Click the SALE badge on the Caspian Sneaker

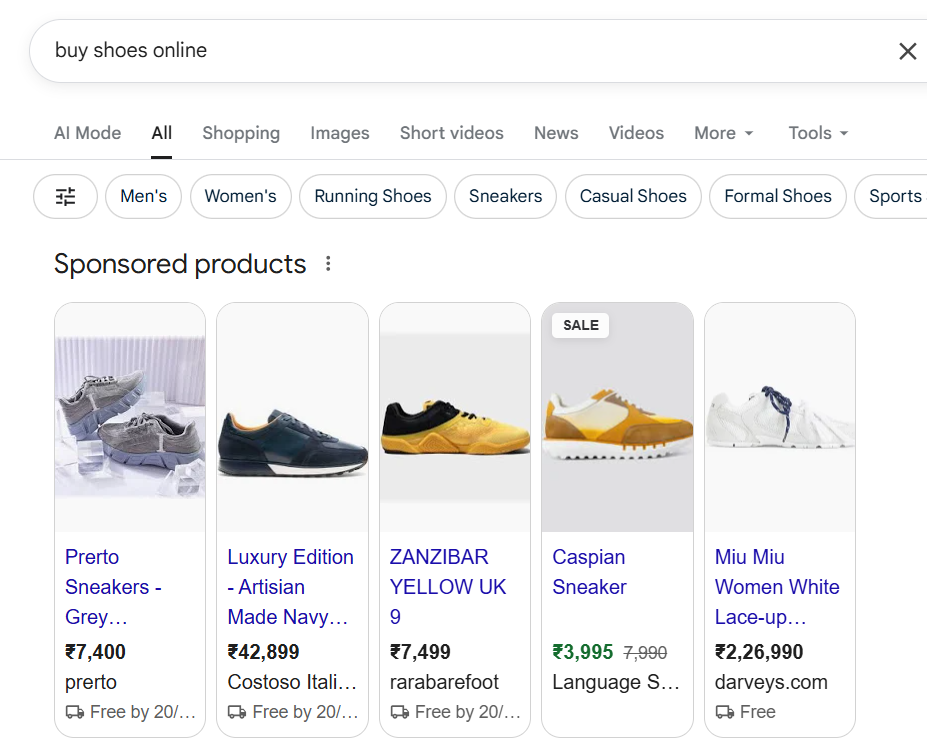point(579,325)
